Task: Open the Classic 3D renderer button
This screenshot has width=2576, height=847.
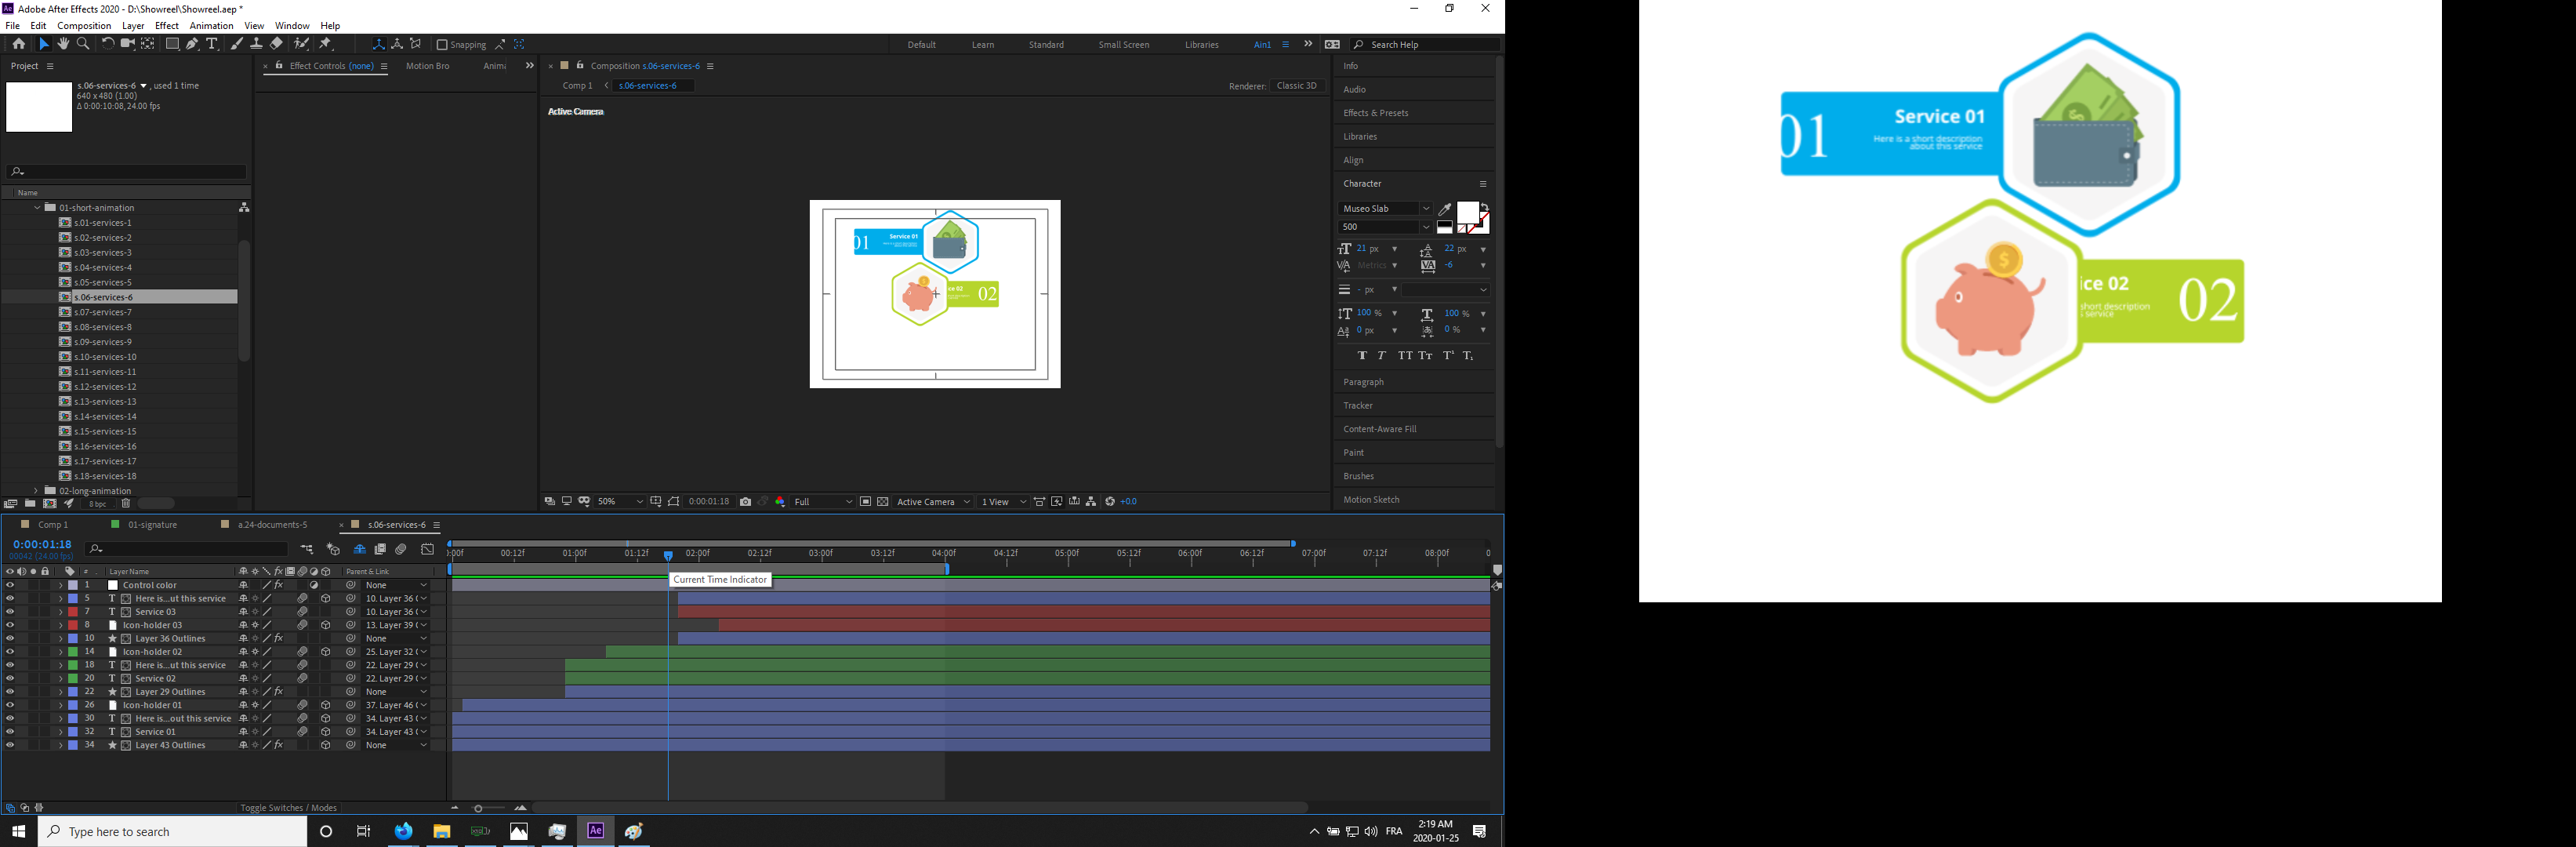Action: pos(1297,86)
